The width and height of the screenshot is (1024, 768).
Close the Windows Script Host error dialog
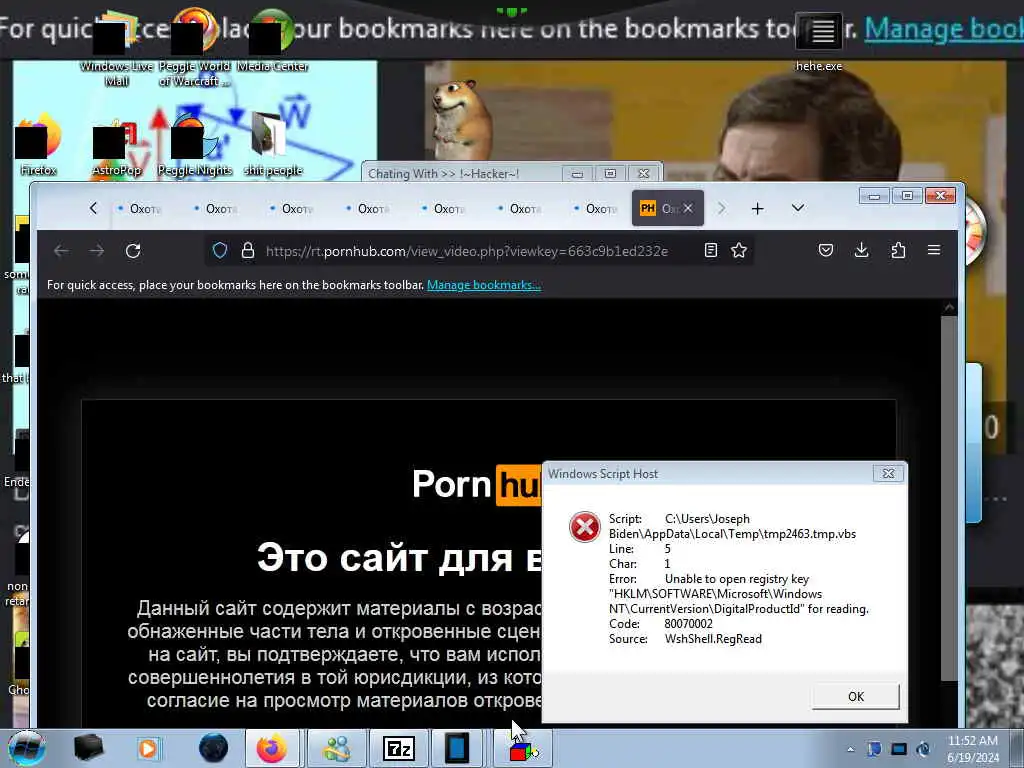[888, 473]
